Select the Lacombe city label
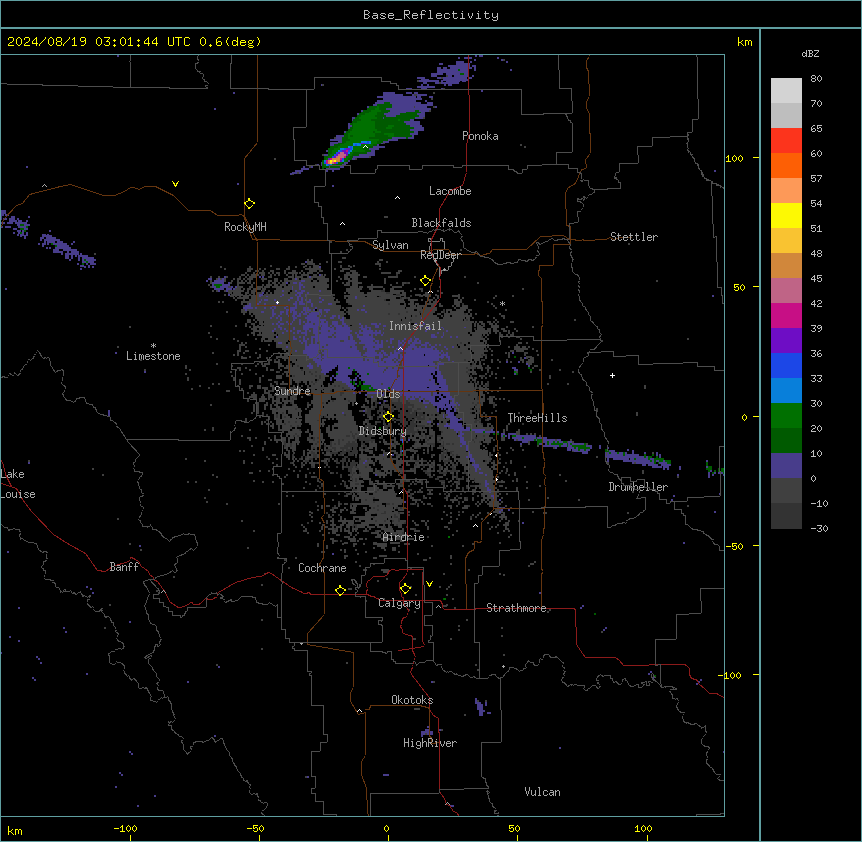This screenshot has height=842, width=862. click(x=450, y=191)
